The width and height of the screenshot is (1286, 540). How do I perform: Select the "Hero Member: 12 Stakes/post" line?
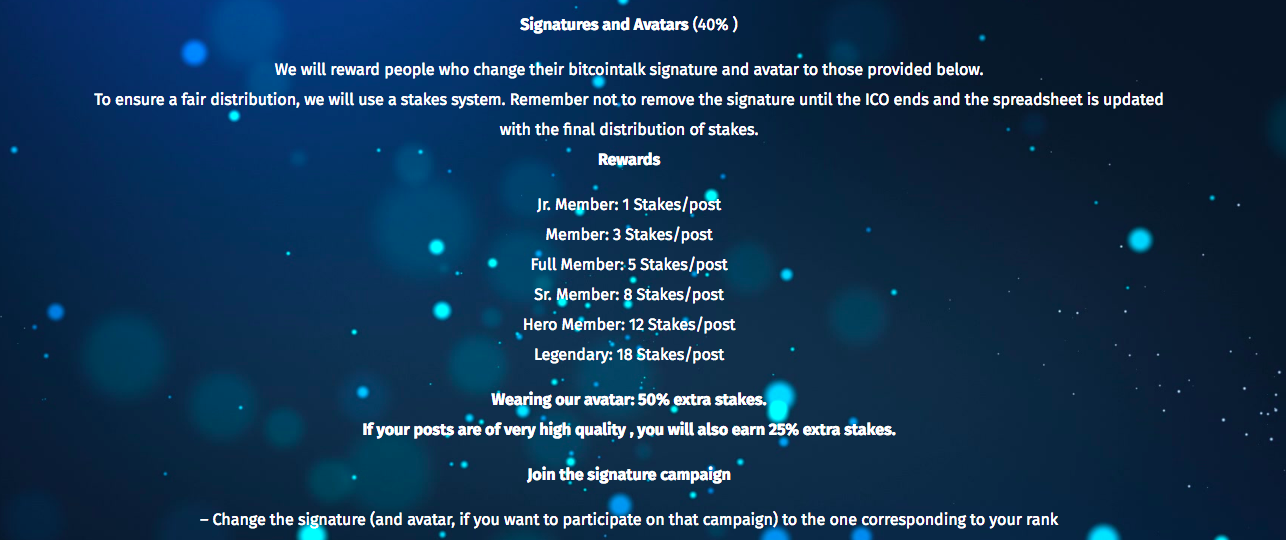(x=629, y=324)
